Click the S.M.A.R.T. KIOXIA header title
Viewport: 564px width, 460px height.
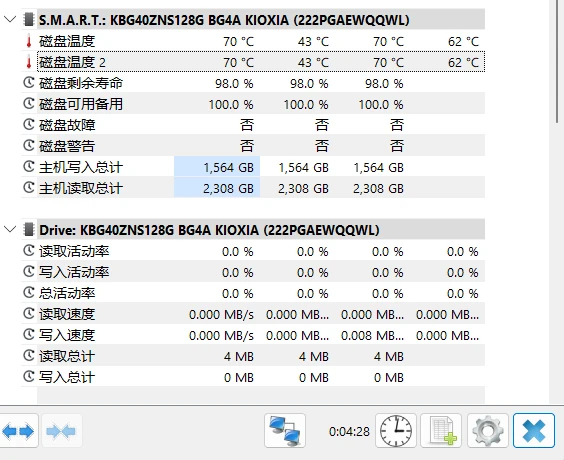click(x=224, y=20)
